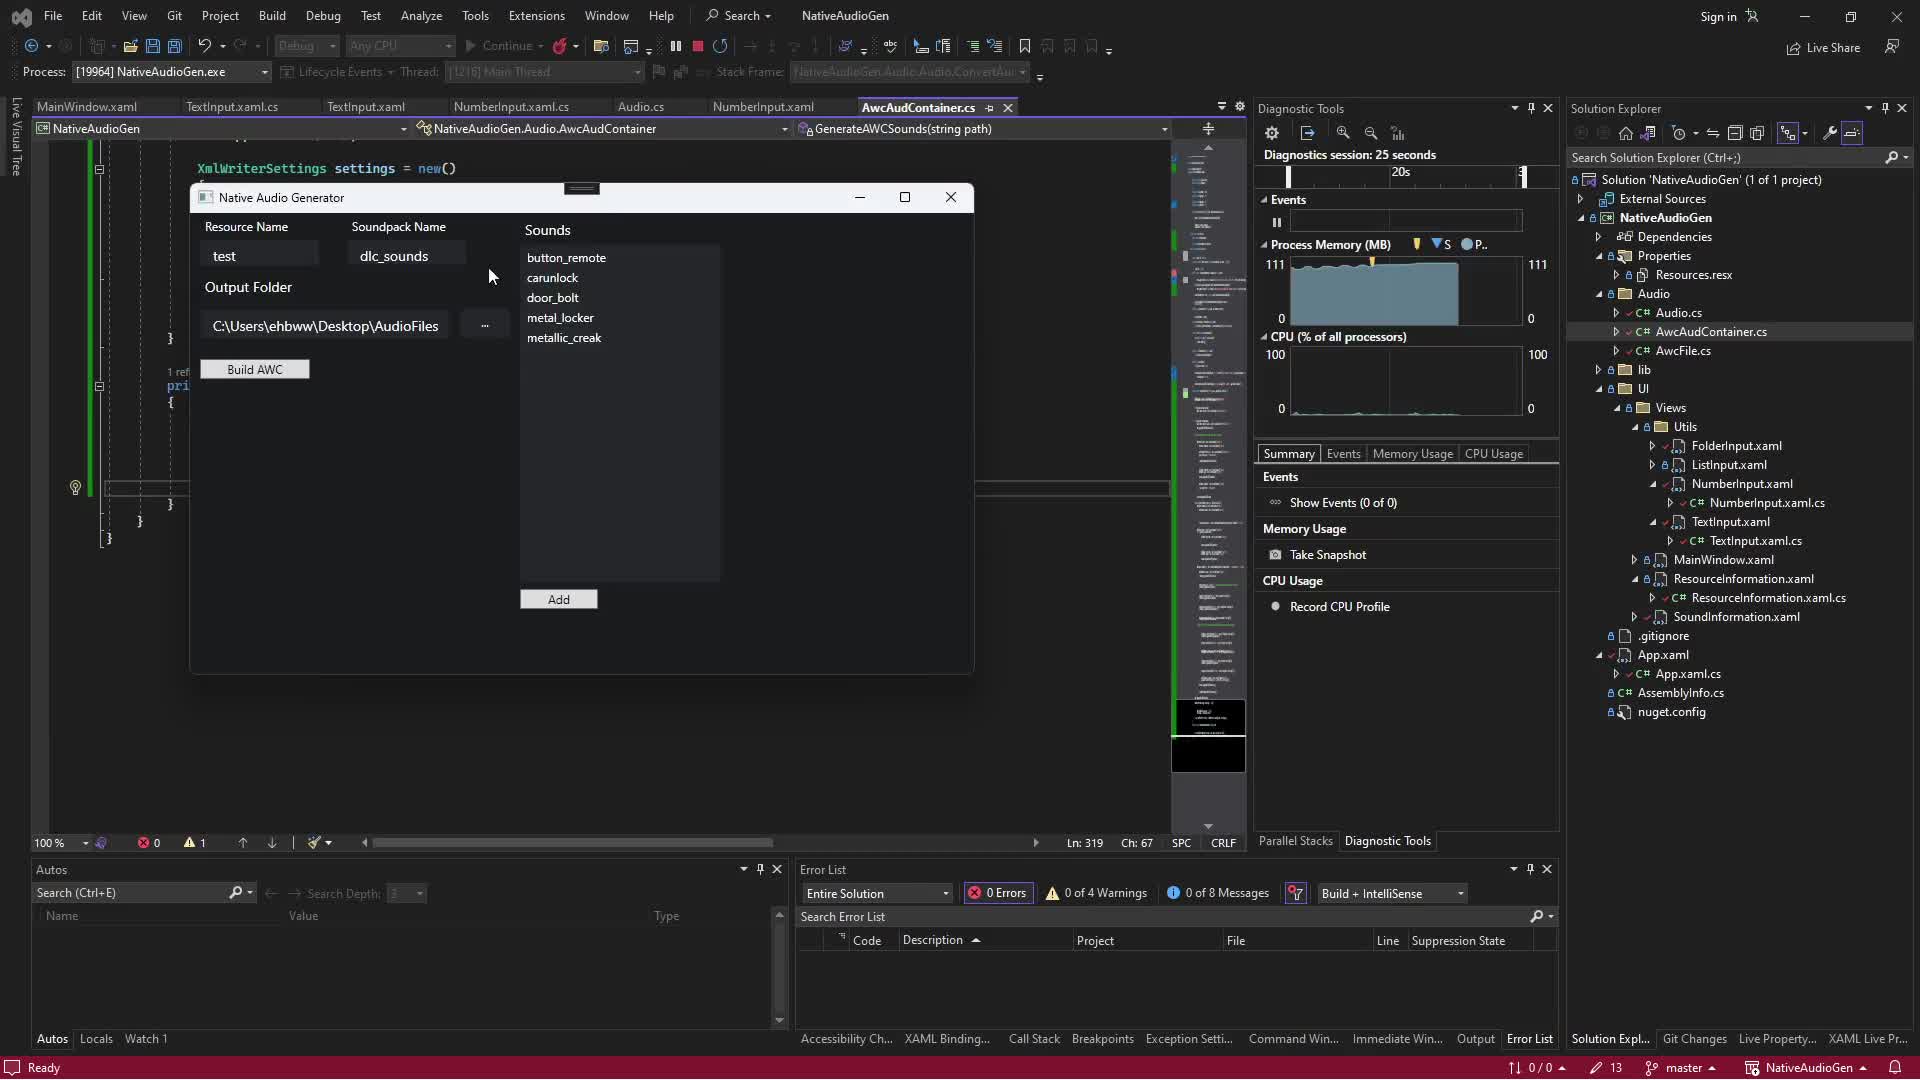Open the Debug menu
This screenshot has width=1920, height=1080.
click(323, 16)
